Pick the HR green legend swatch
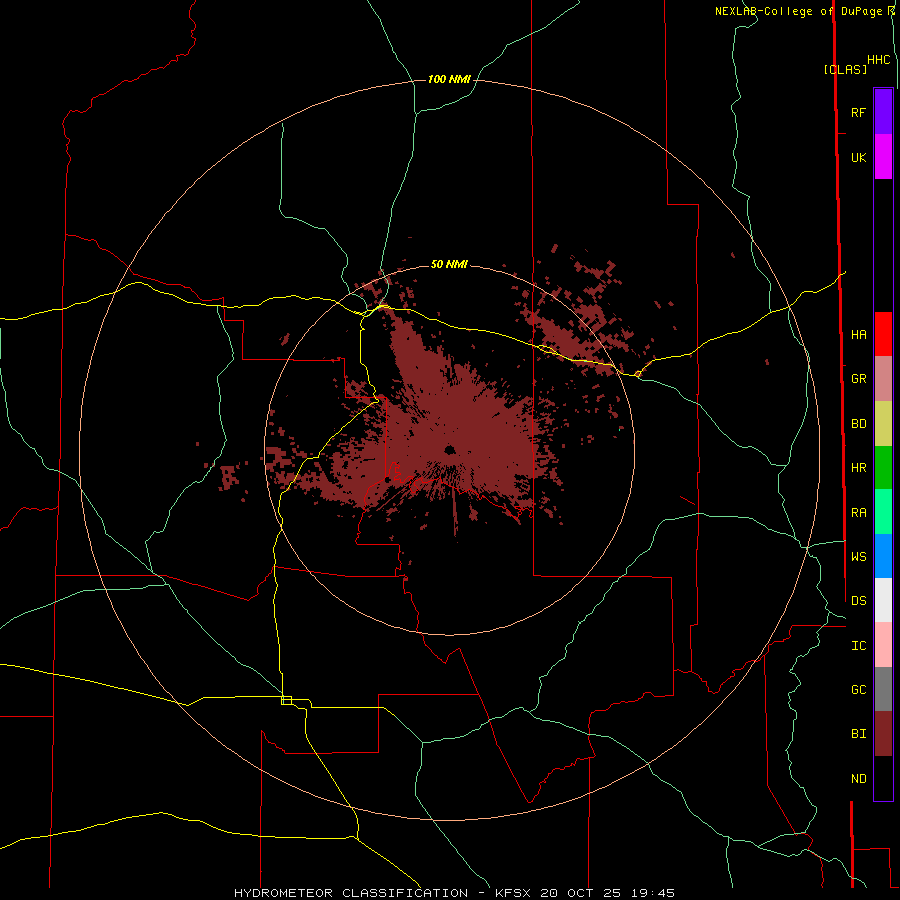 click(x=883, y=467)
